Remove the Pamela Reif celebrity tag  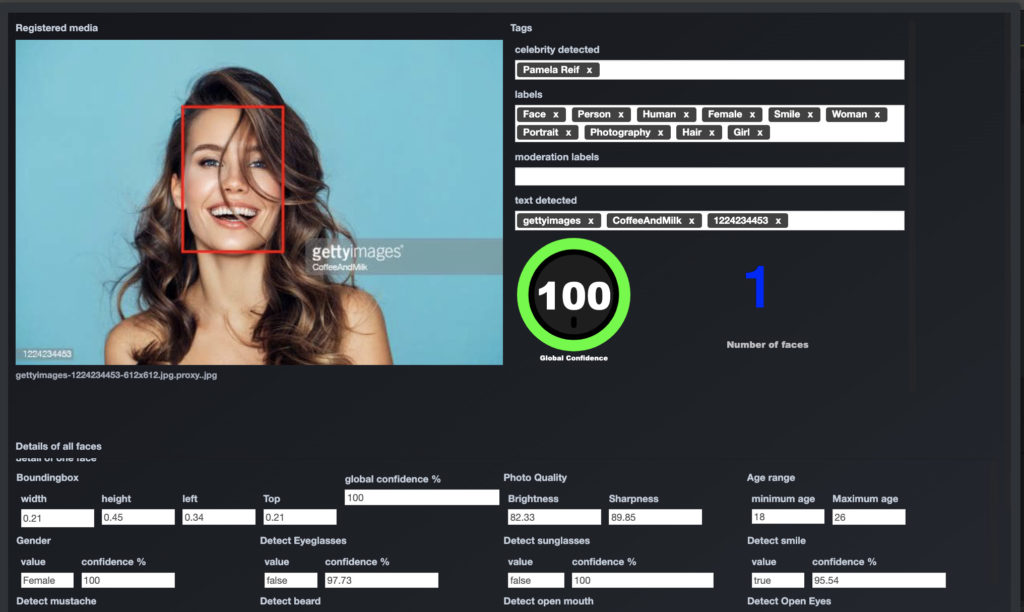point(589,70)
